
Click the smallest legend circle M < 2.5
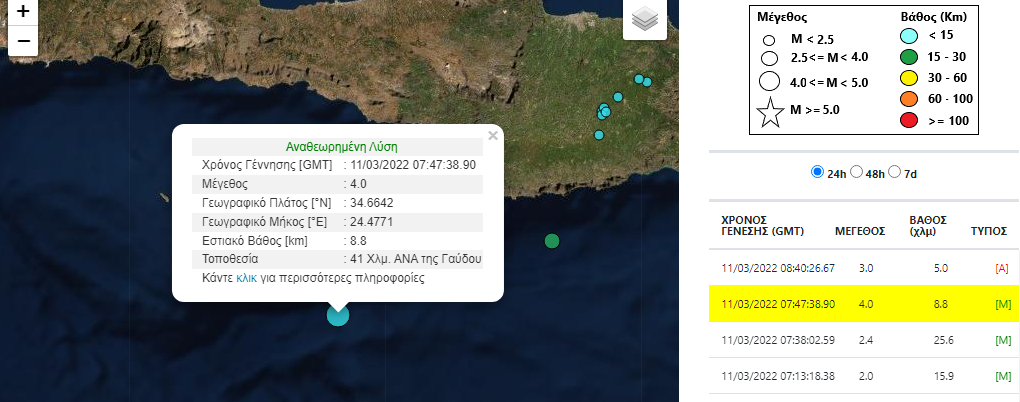(x=769, y=40)
